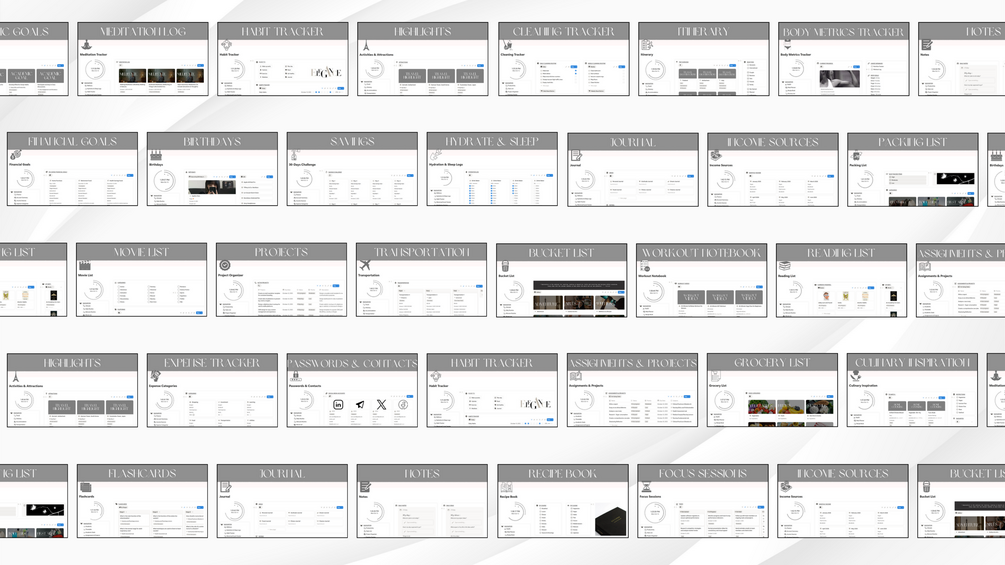Select the Financial Goals template card
Screen dimensions: 1005x565
[72, 169]
